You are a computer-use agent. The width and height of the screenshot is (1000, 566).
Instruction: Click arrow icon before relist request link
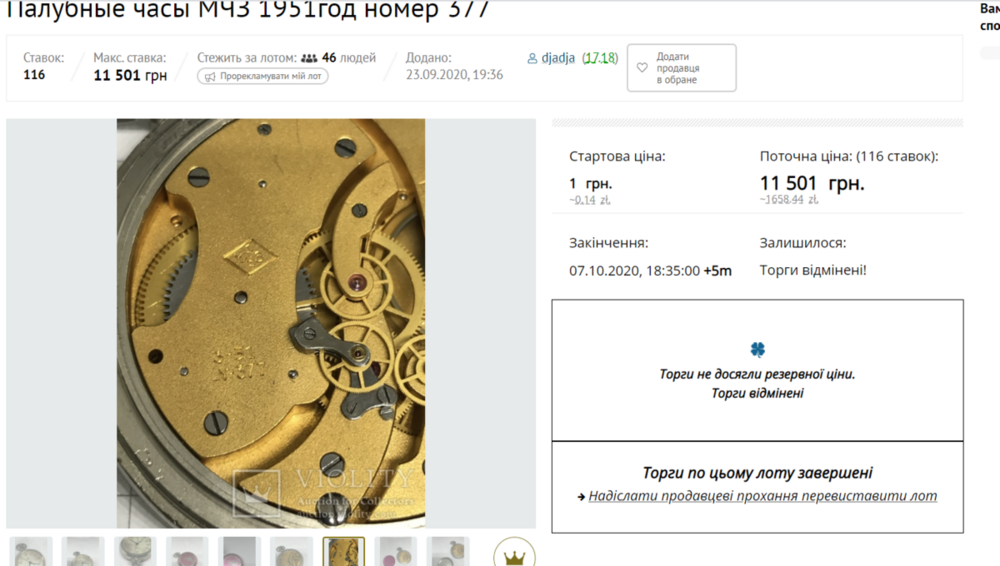coord(581,496)
